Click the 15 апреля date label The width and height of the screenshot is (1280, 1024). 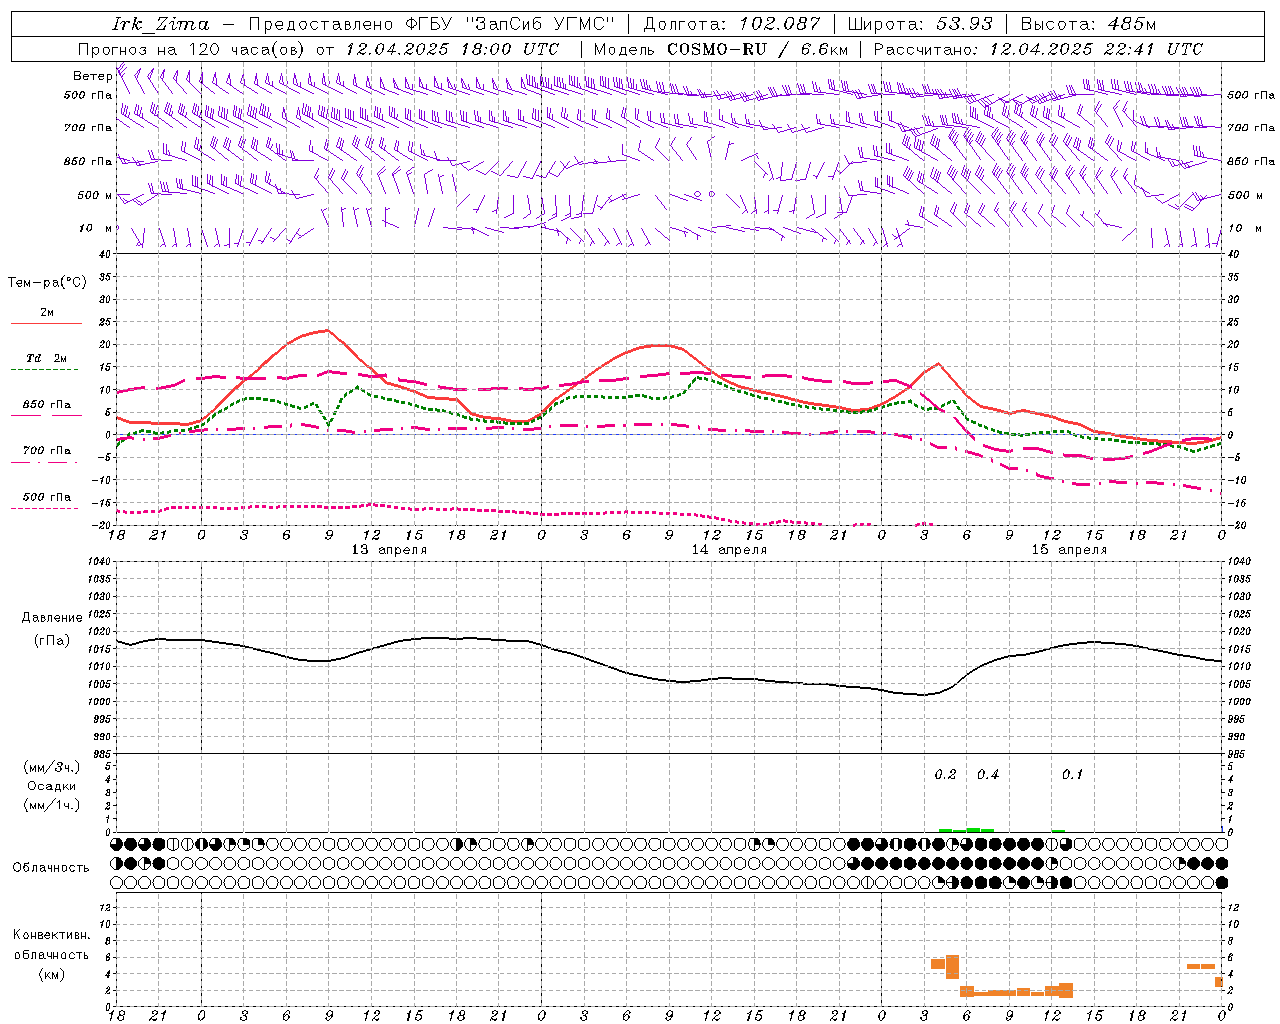coord(1069,550)
